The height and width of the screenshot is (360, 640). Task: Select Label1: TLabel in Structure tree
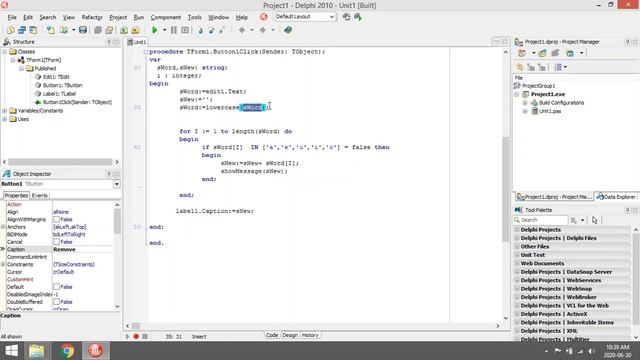(x=59, y=94)
